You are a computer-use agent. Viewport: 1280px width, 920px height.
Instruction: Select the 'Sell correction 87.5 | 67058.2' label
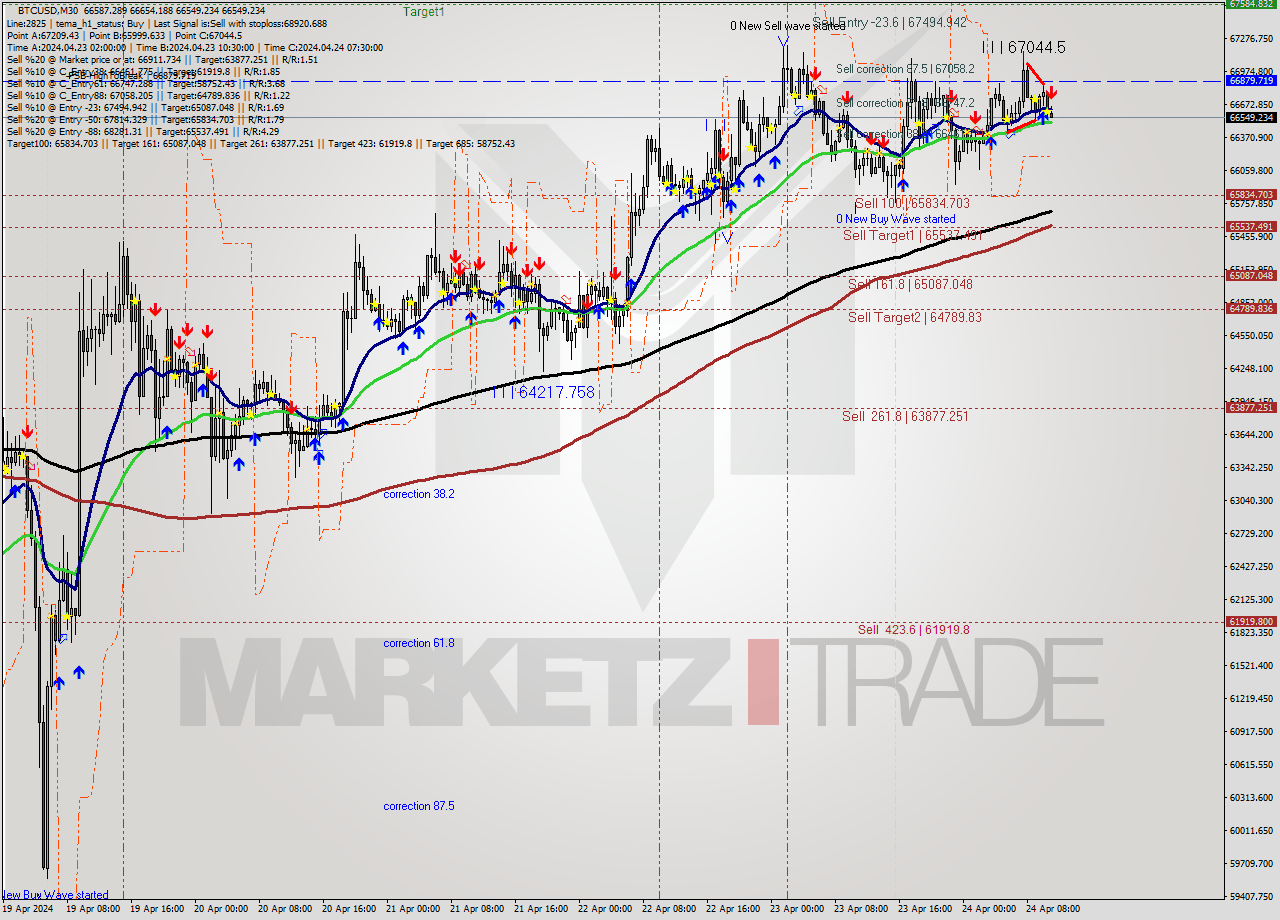coord(905,69)
